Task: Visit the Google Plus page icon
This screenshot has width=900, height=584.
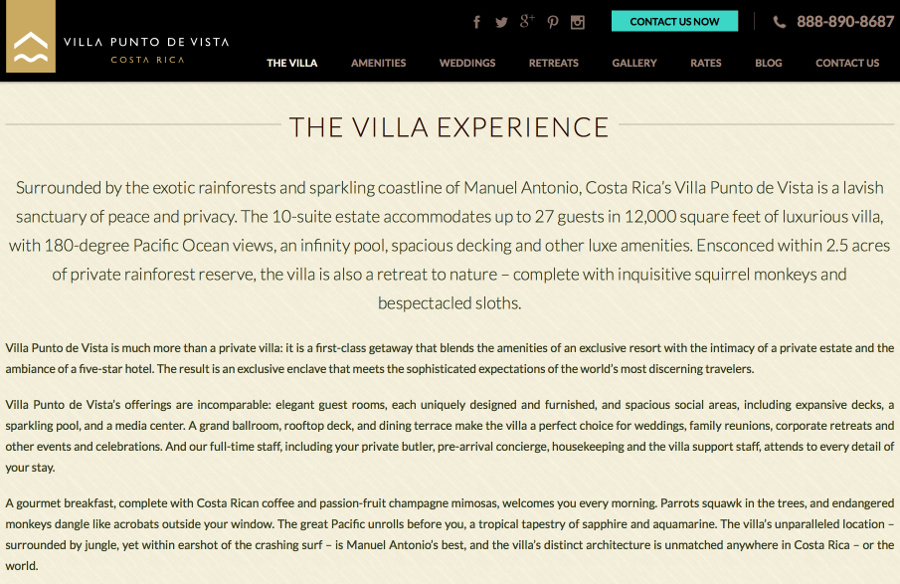Action: [527, 21]
